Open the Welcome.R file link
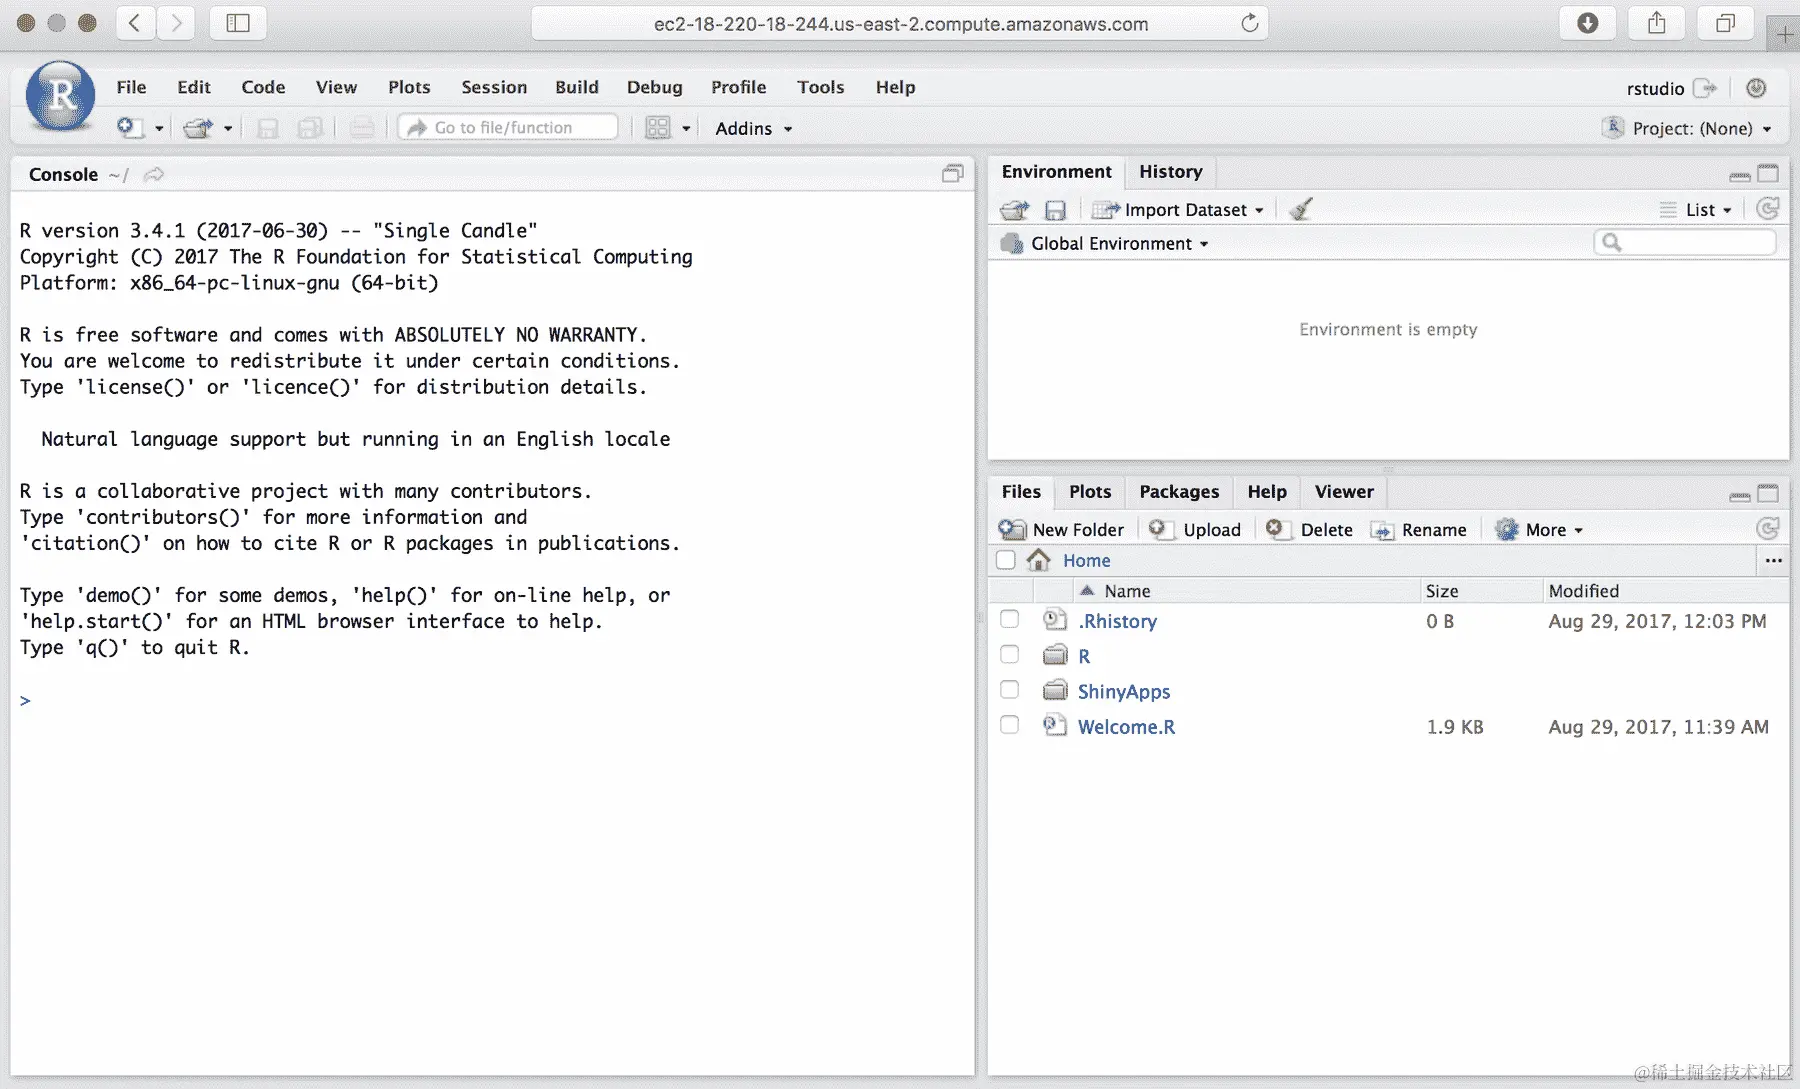Image resolution: width=1800 pixels, height=1089 pixels. (x=1126, y=727)
